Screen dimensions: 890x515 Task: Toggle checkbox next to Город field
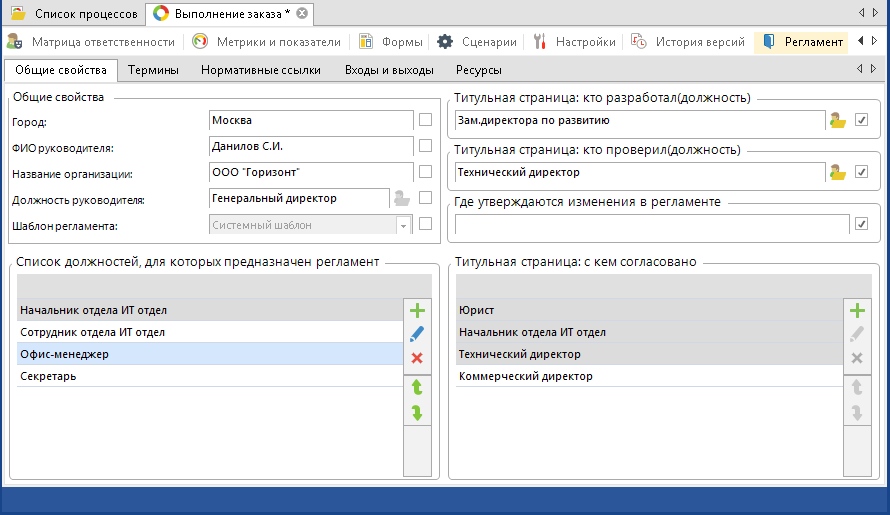coord(426,121)
